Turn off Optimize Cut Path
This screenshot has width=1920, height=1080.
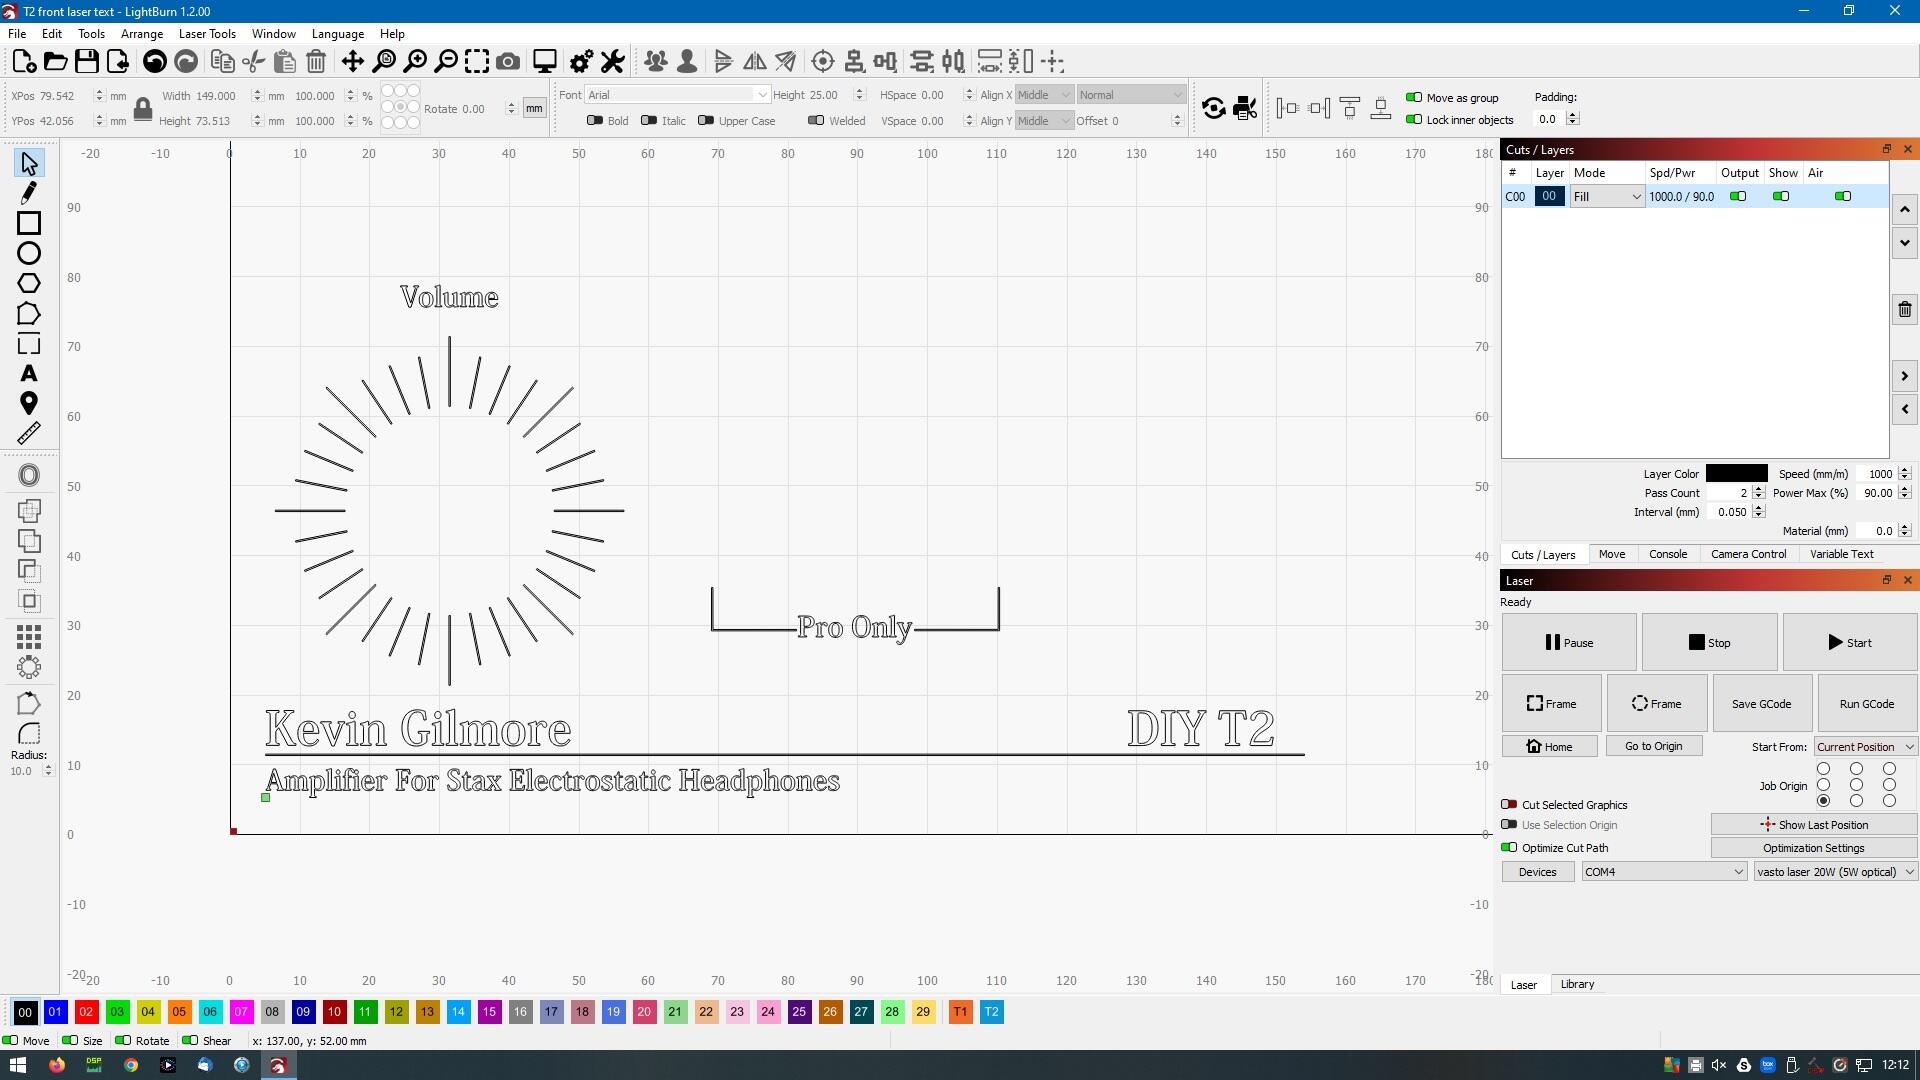pyautogui.click(x=1509, y=848)
